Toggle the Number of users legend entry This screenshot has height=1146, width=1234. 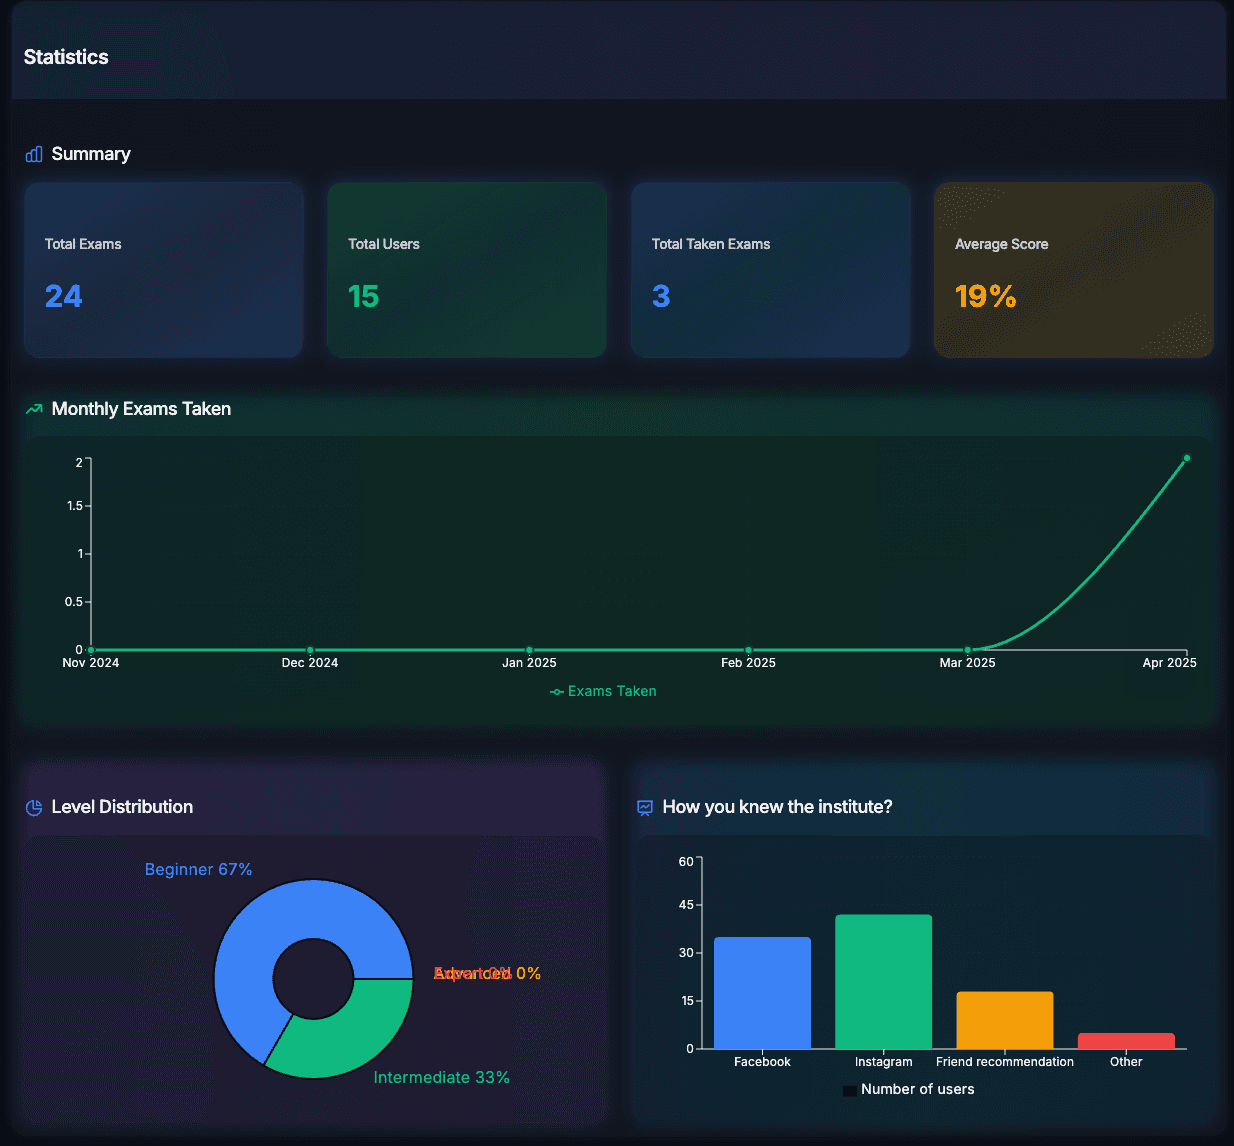908,1089
